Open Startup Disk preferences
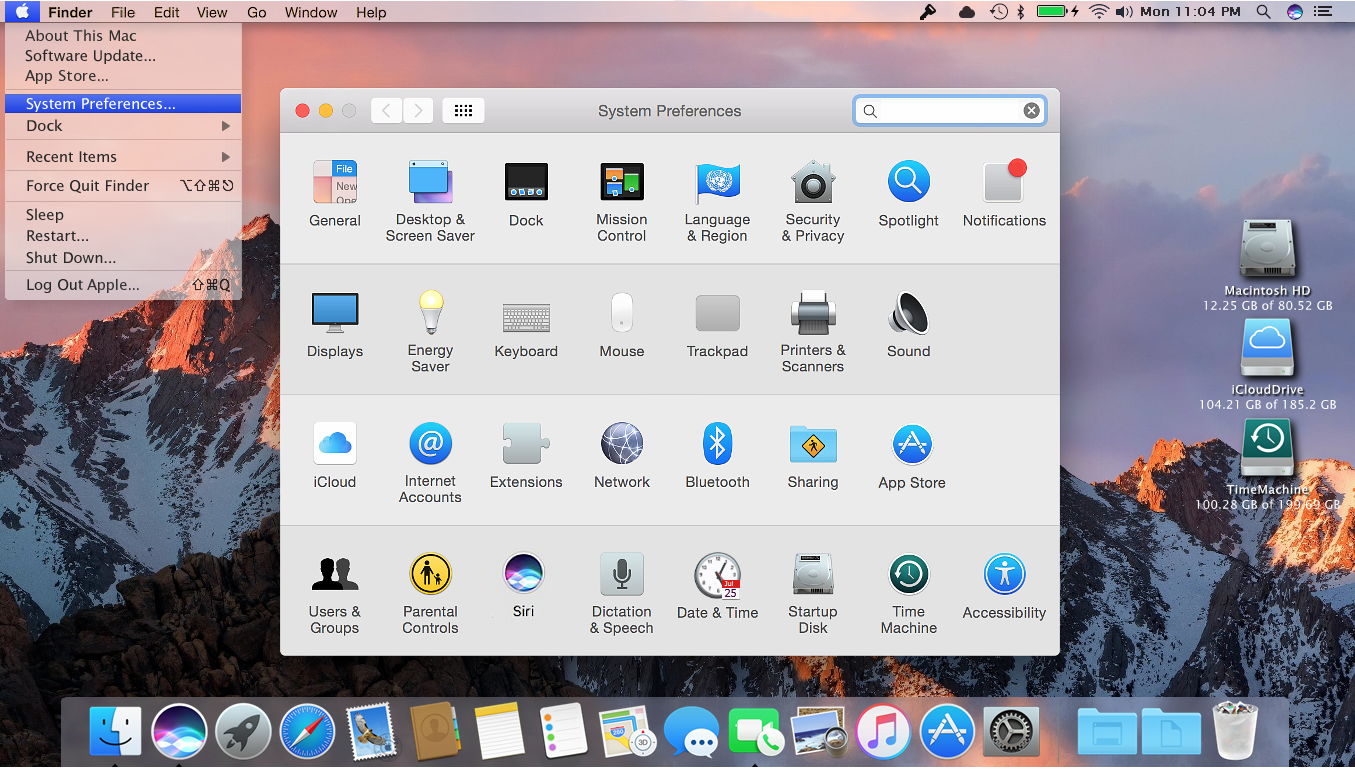 813,593
